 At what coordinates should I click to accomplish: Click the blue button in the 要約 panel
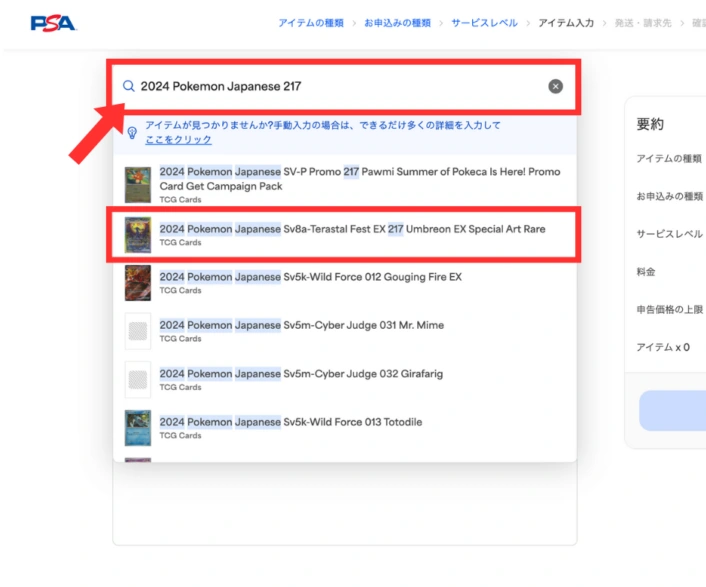[x=673, y=411]
